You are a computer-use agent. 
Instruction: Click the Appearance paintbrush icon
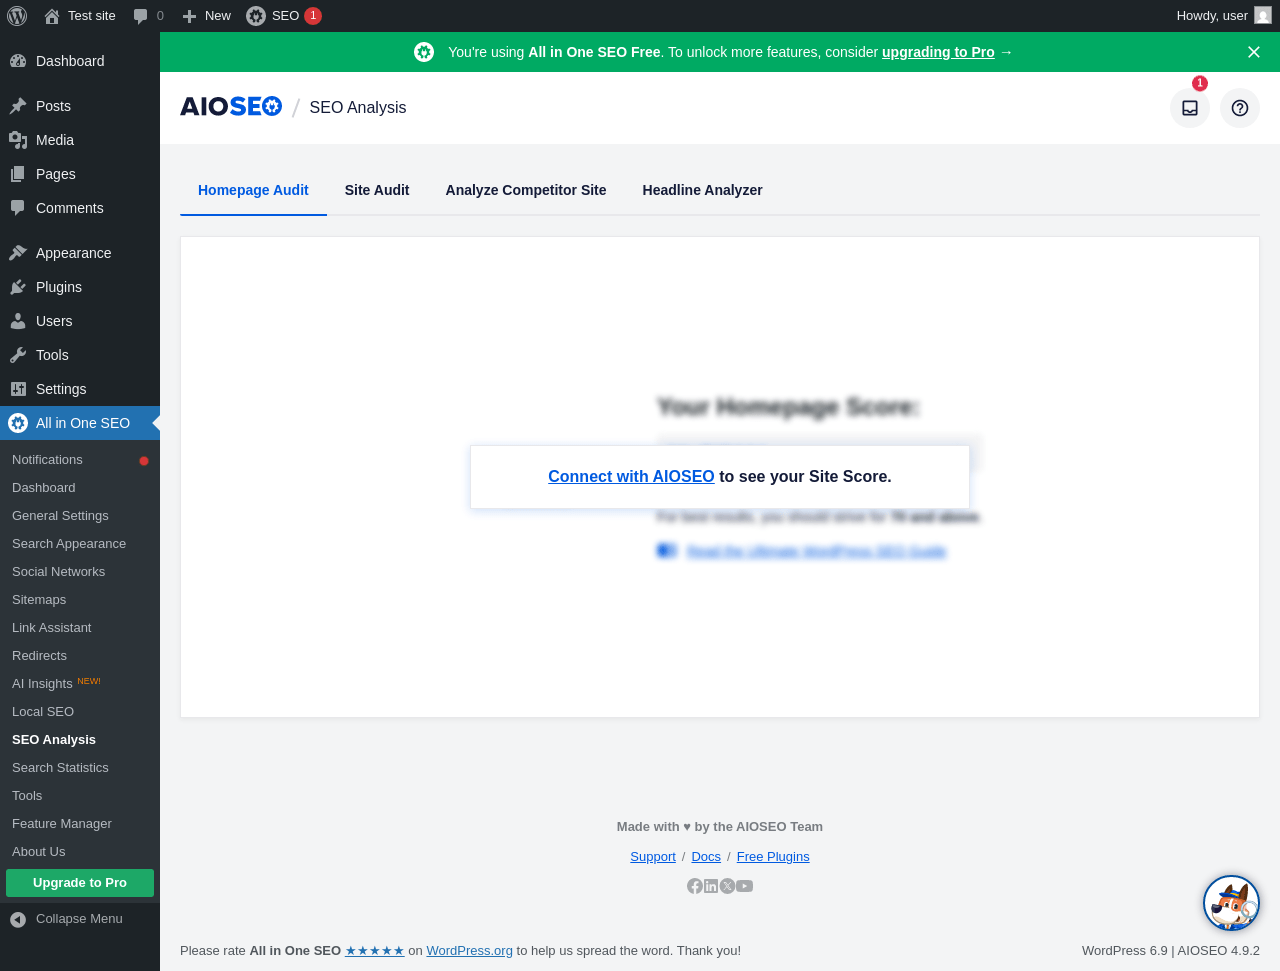(x=18, y=253)
